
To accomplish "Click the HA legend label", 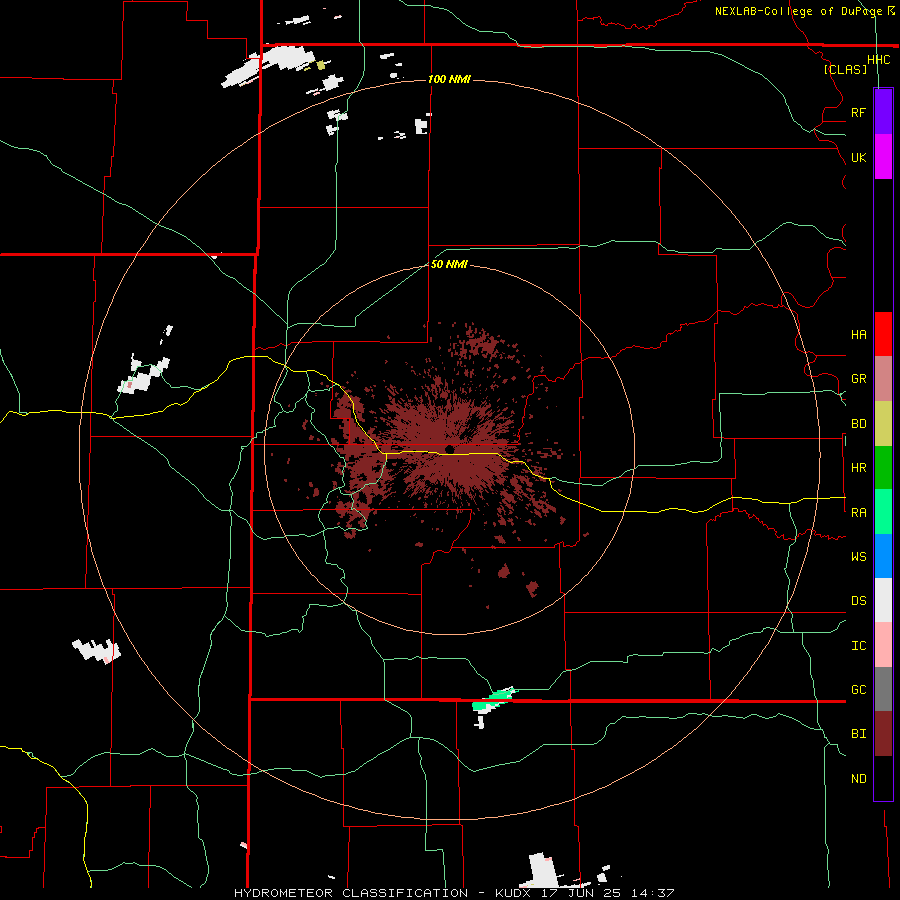I will [859, 335].
